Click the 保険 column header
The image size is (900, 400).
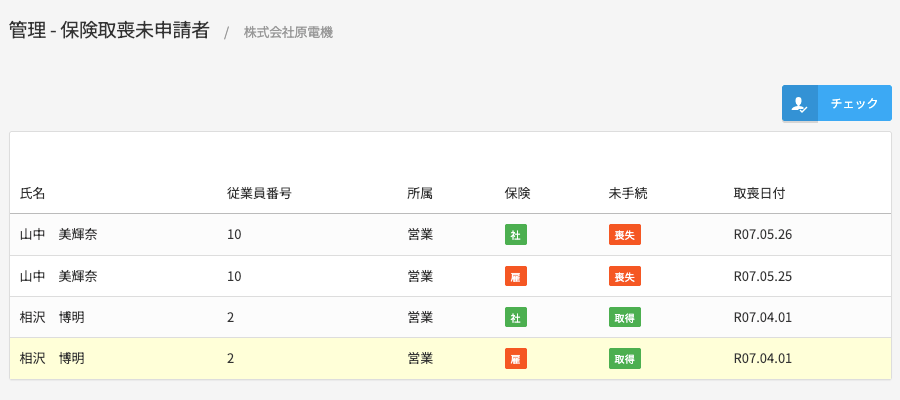click(x=518, y=193)
